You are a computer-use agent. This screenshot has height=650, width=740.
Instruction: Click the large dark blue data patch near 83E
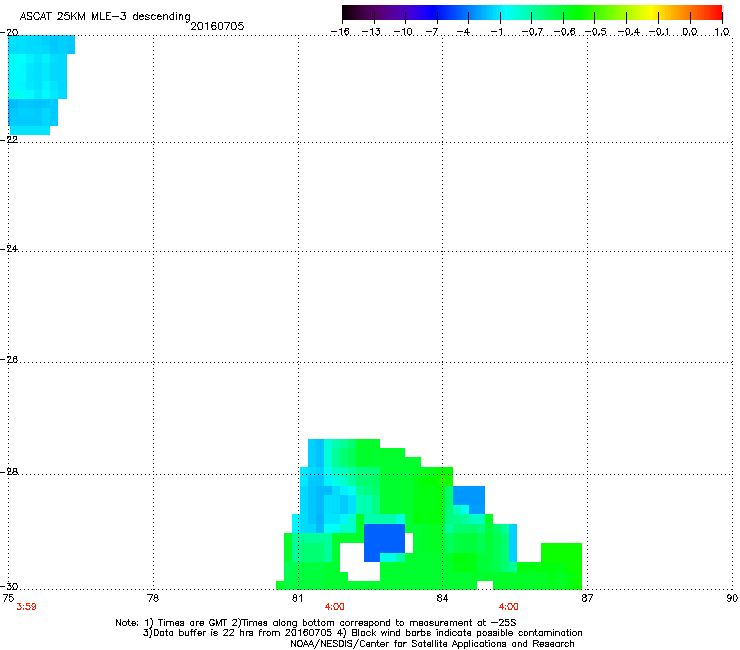pos(384,542)
